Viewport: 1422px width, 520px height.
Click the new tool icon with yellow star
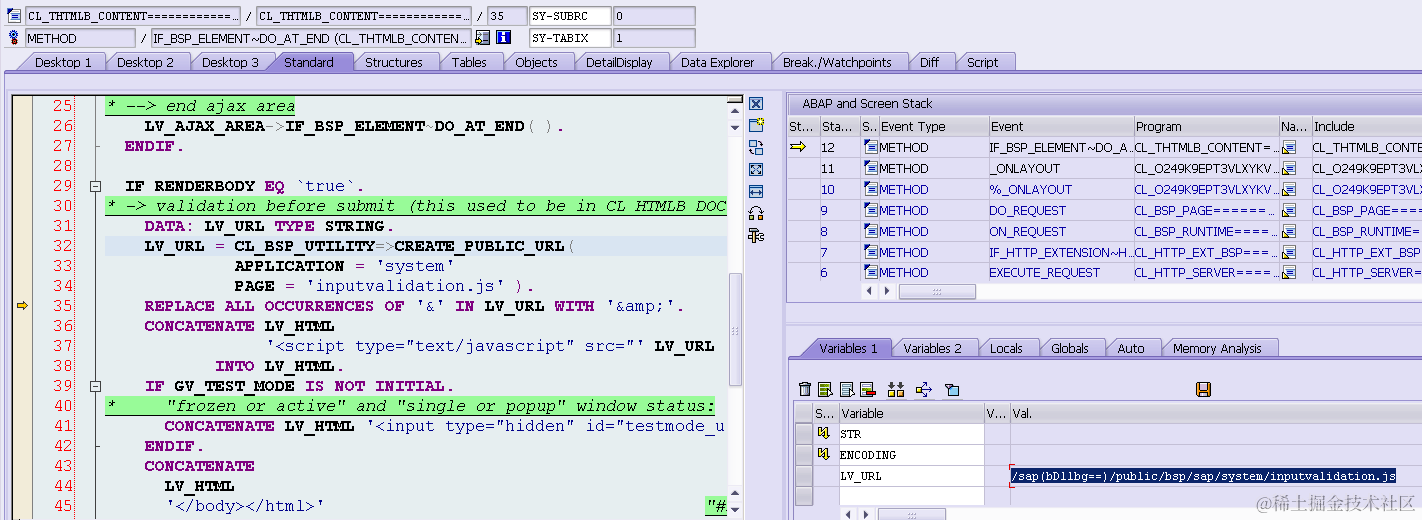pos(756,125)
